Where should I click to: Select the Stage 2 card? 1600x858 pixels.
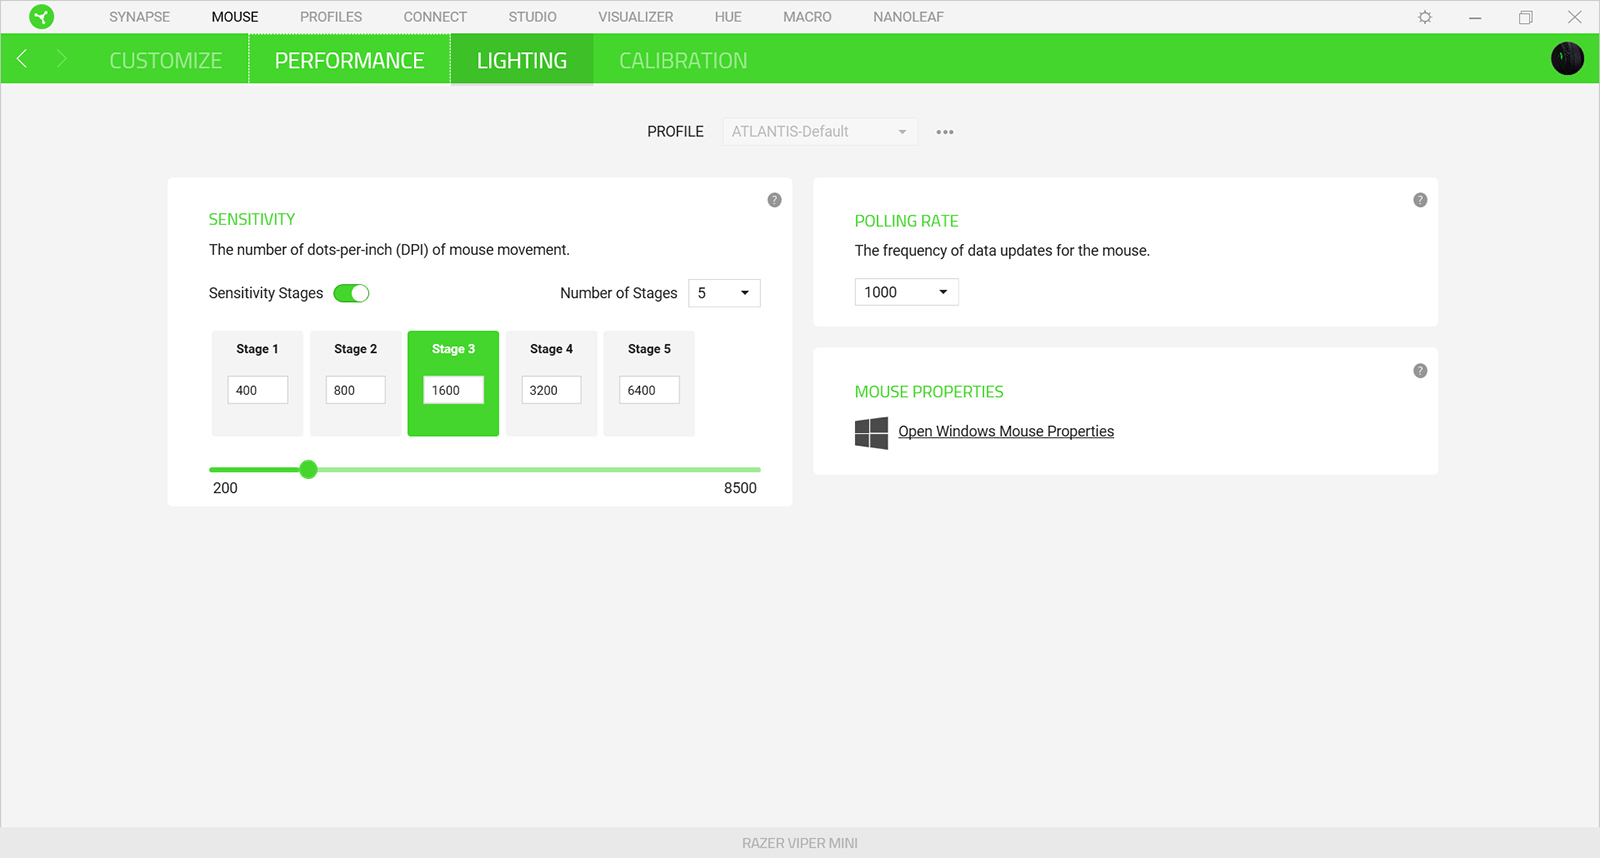coord(355,384)
